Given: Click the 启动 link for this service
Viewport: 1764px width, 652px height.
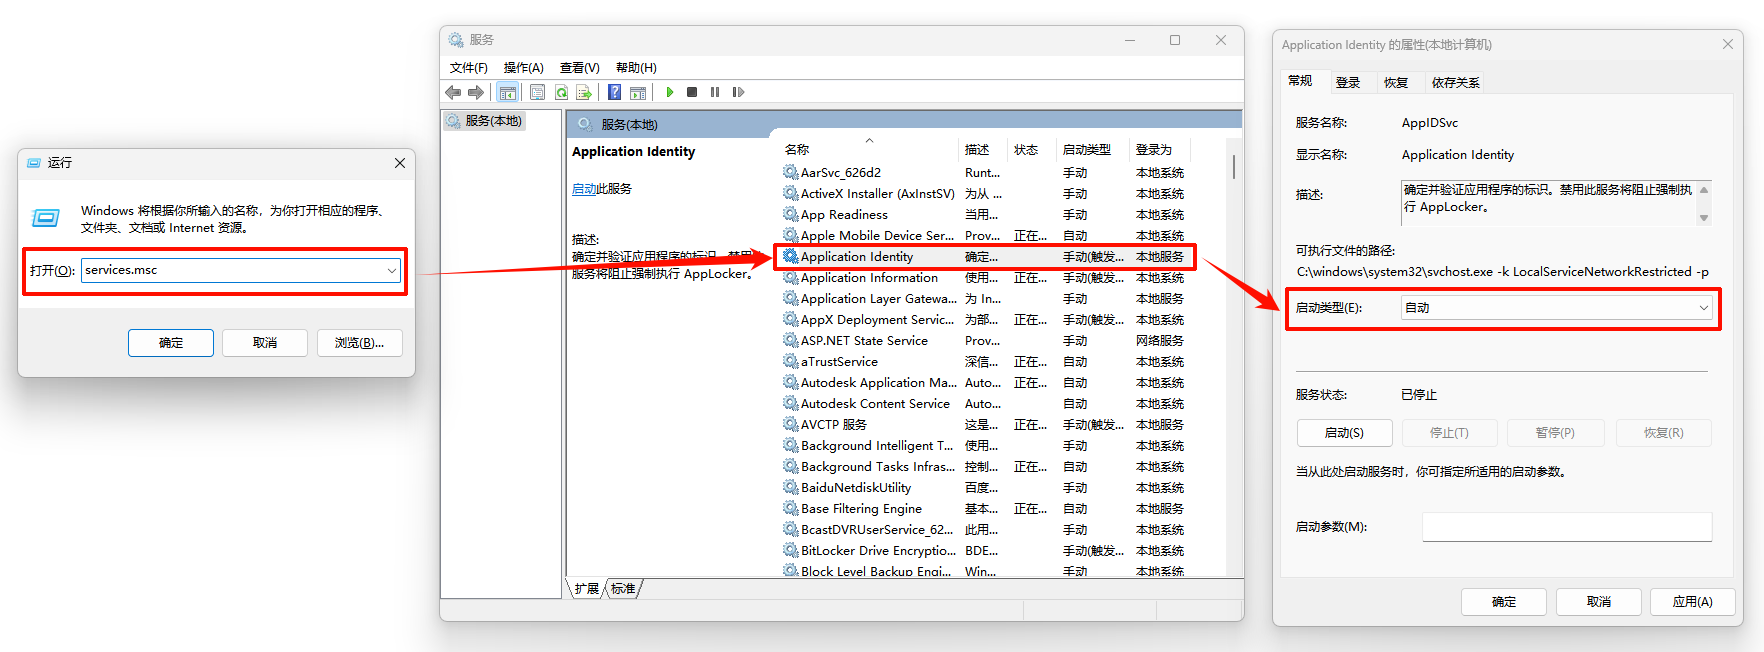Looking at the screenshot, I should point(583,189).
